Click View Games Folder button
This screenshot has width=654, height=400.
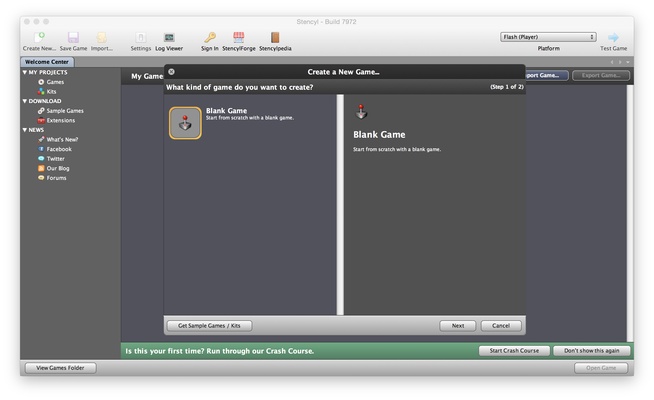(x=60, y=368)
